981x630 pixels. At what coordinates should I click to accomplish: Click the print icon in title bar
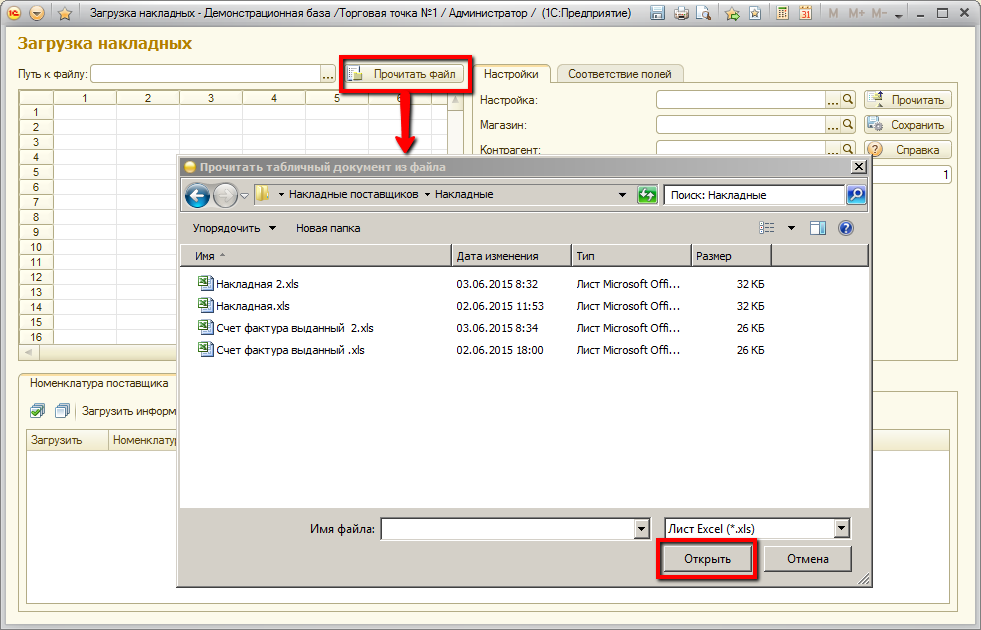pyautogui.click(x=681, y=14)
